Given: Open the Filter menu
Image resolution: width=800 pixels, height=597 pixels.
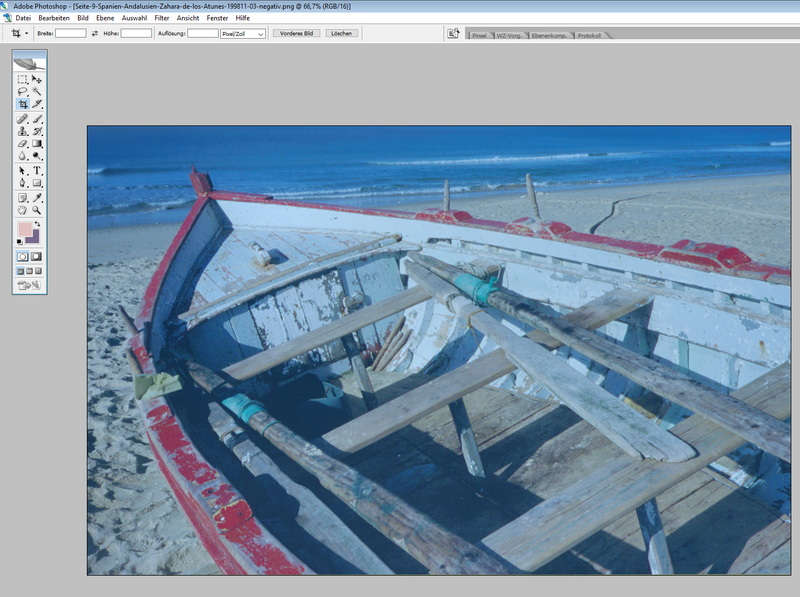Looking at the screenshot, I should coord(162,18).
